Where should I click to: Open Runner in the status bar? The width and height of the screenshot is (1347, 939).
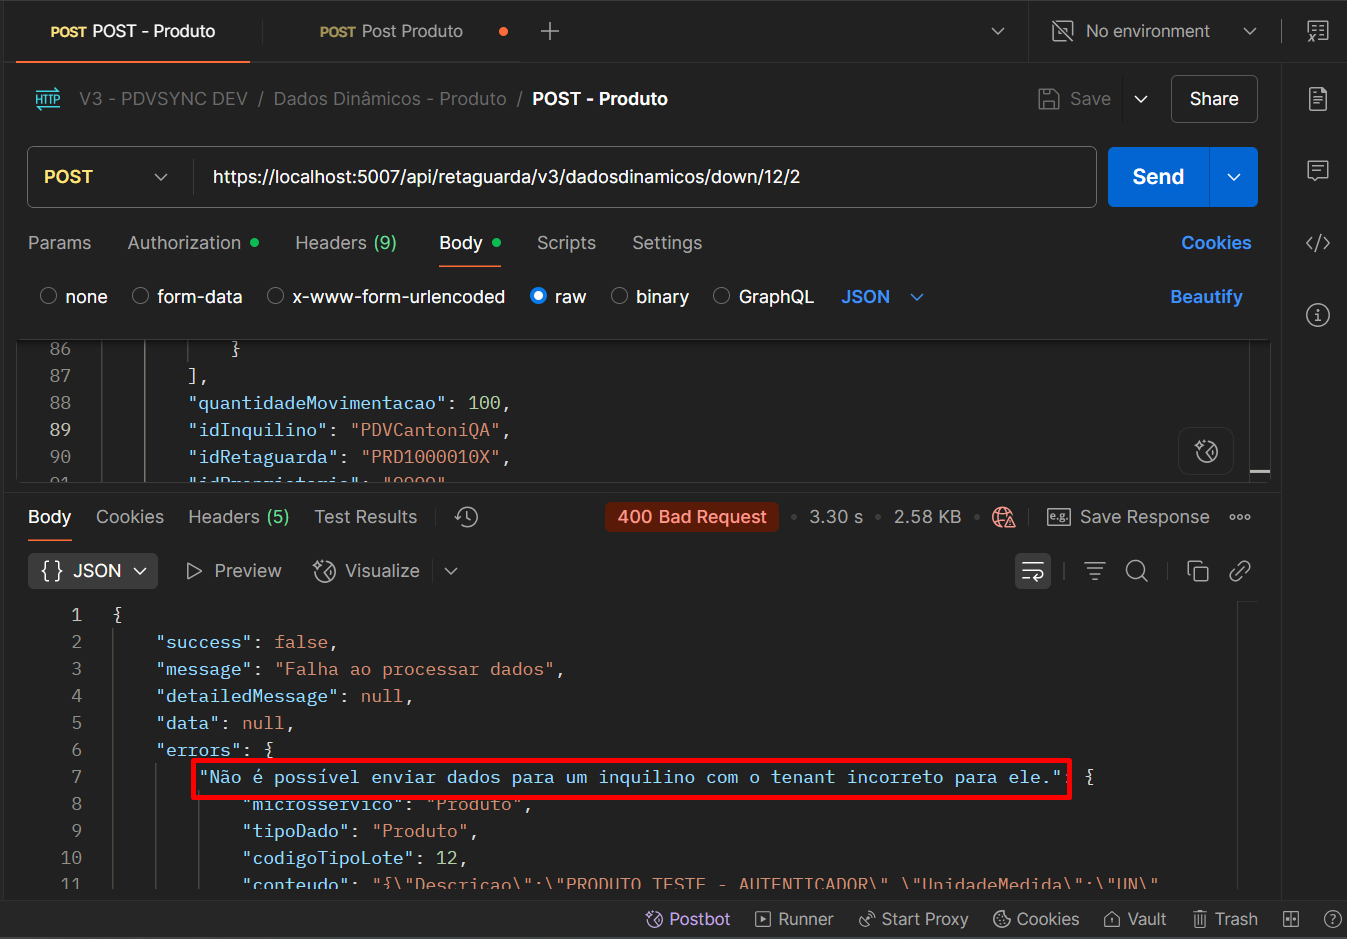point(794,919)
